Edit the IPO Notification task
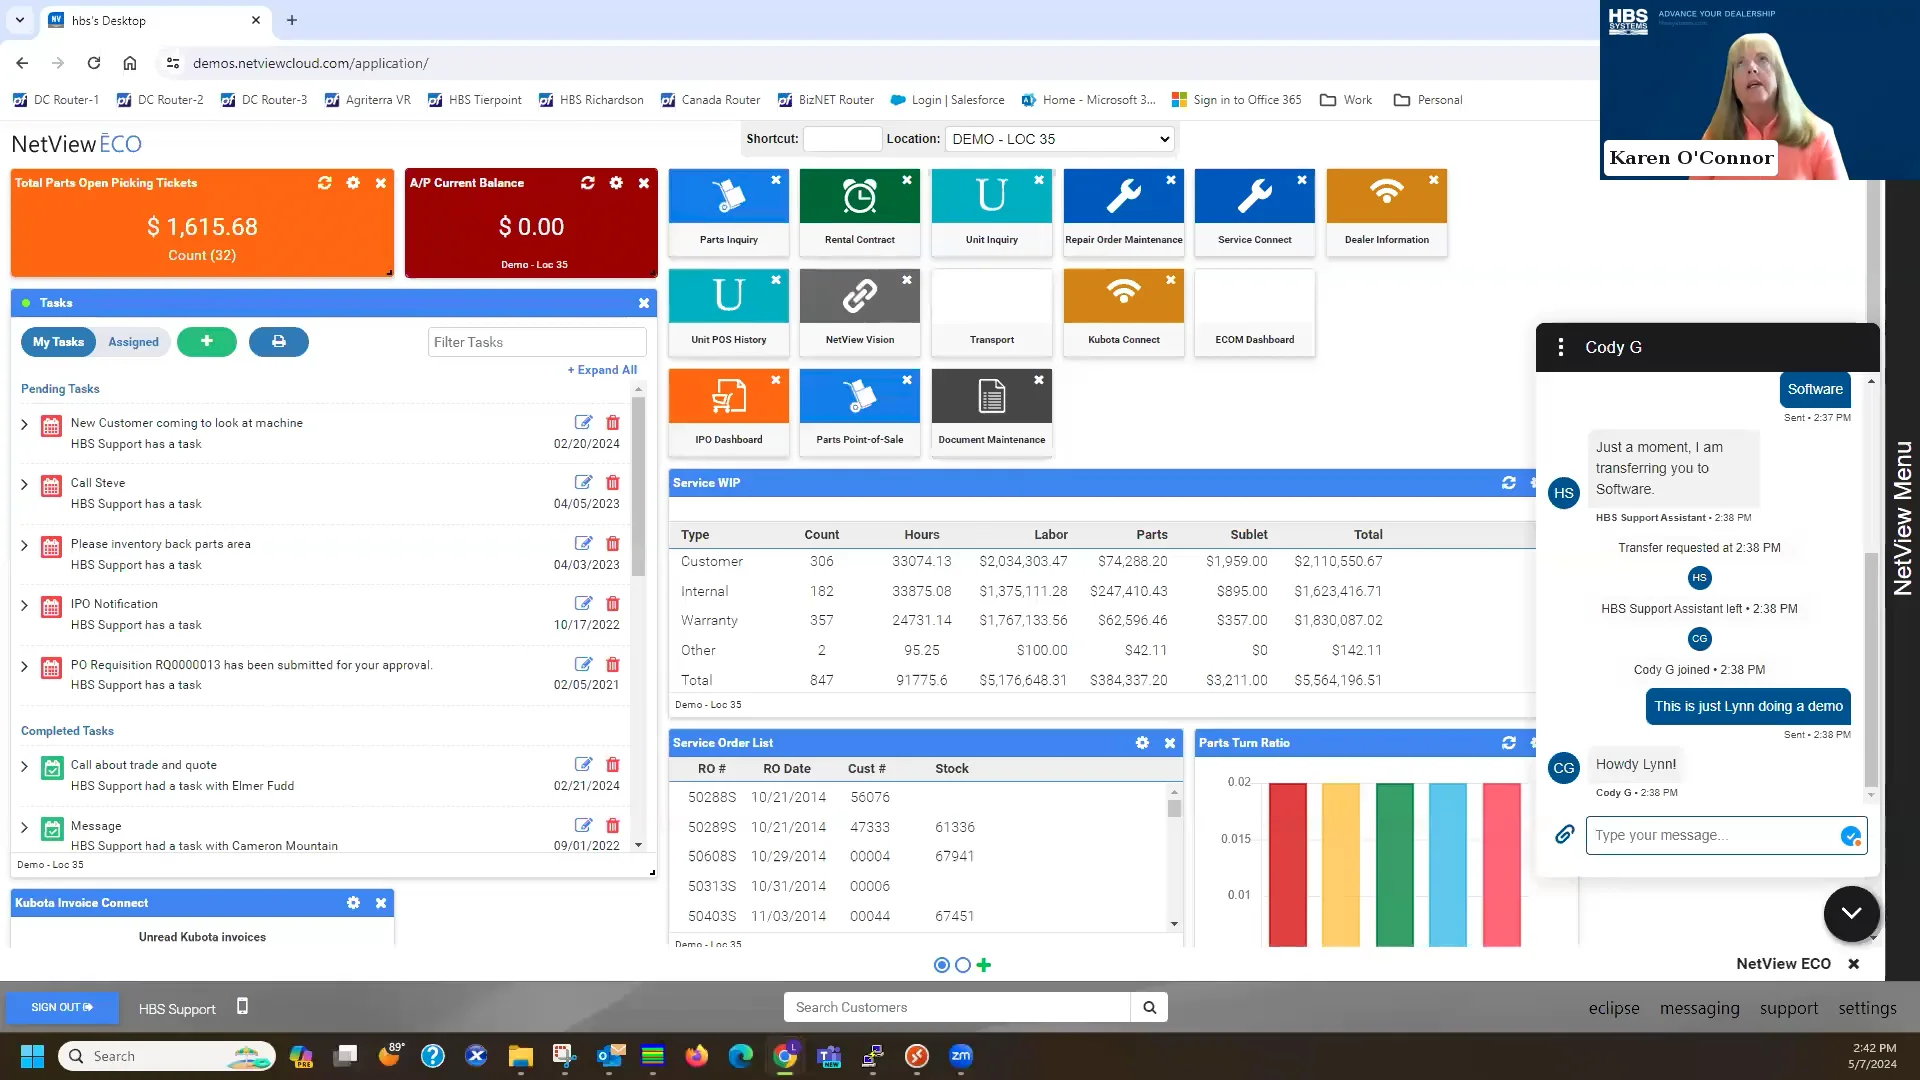 [583, 603]
